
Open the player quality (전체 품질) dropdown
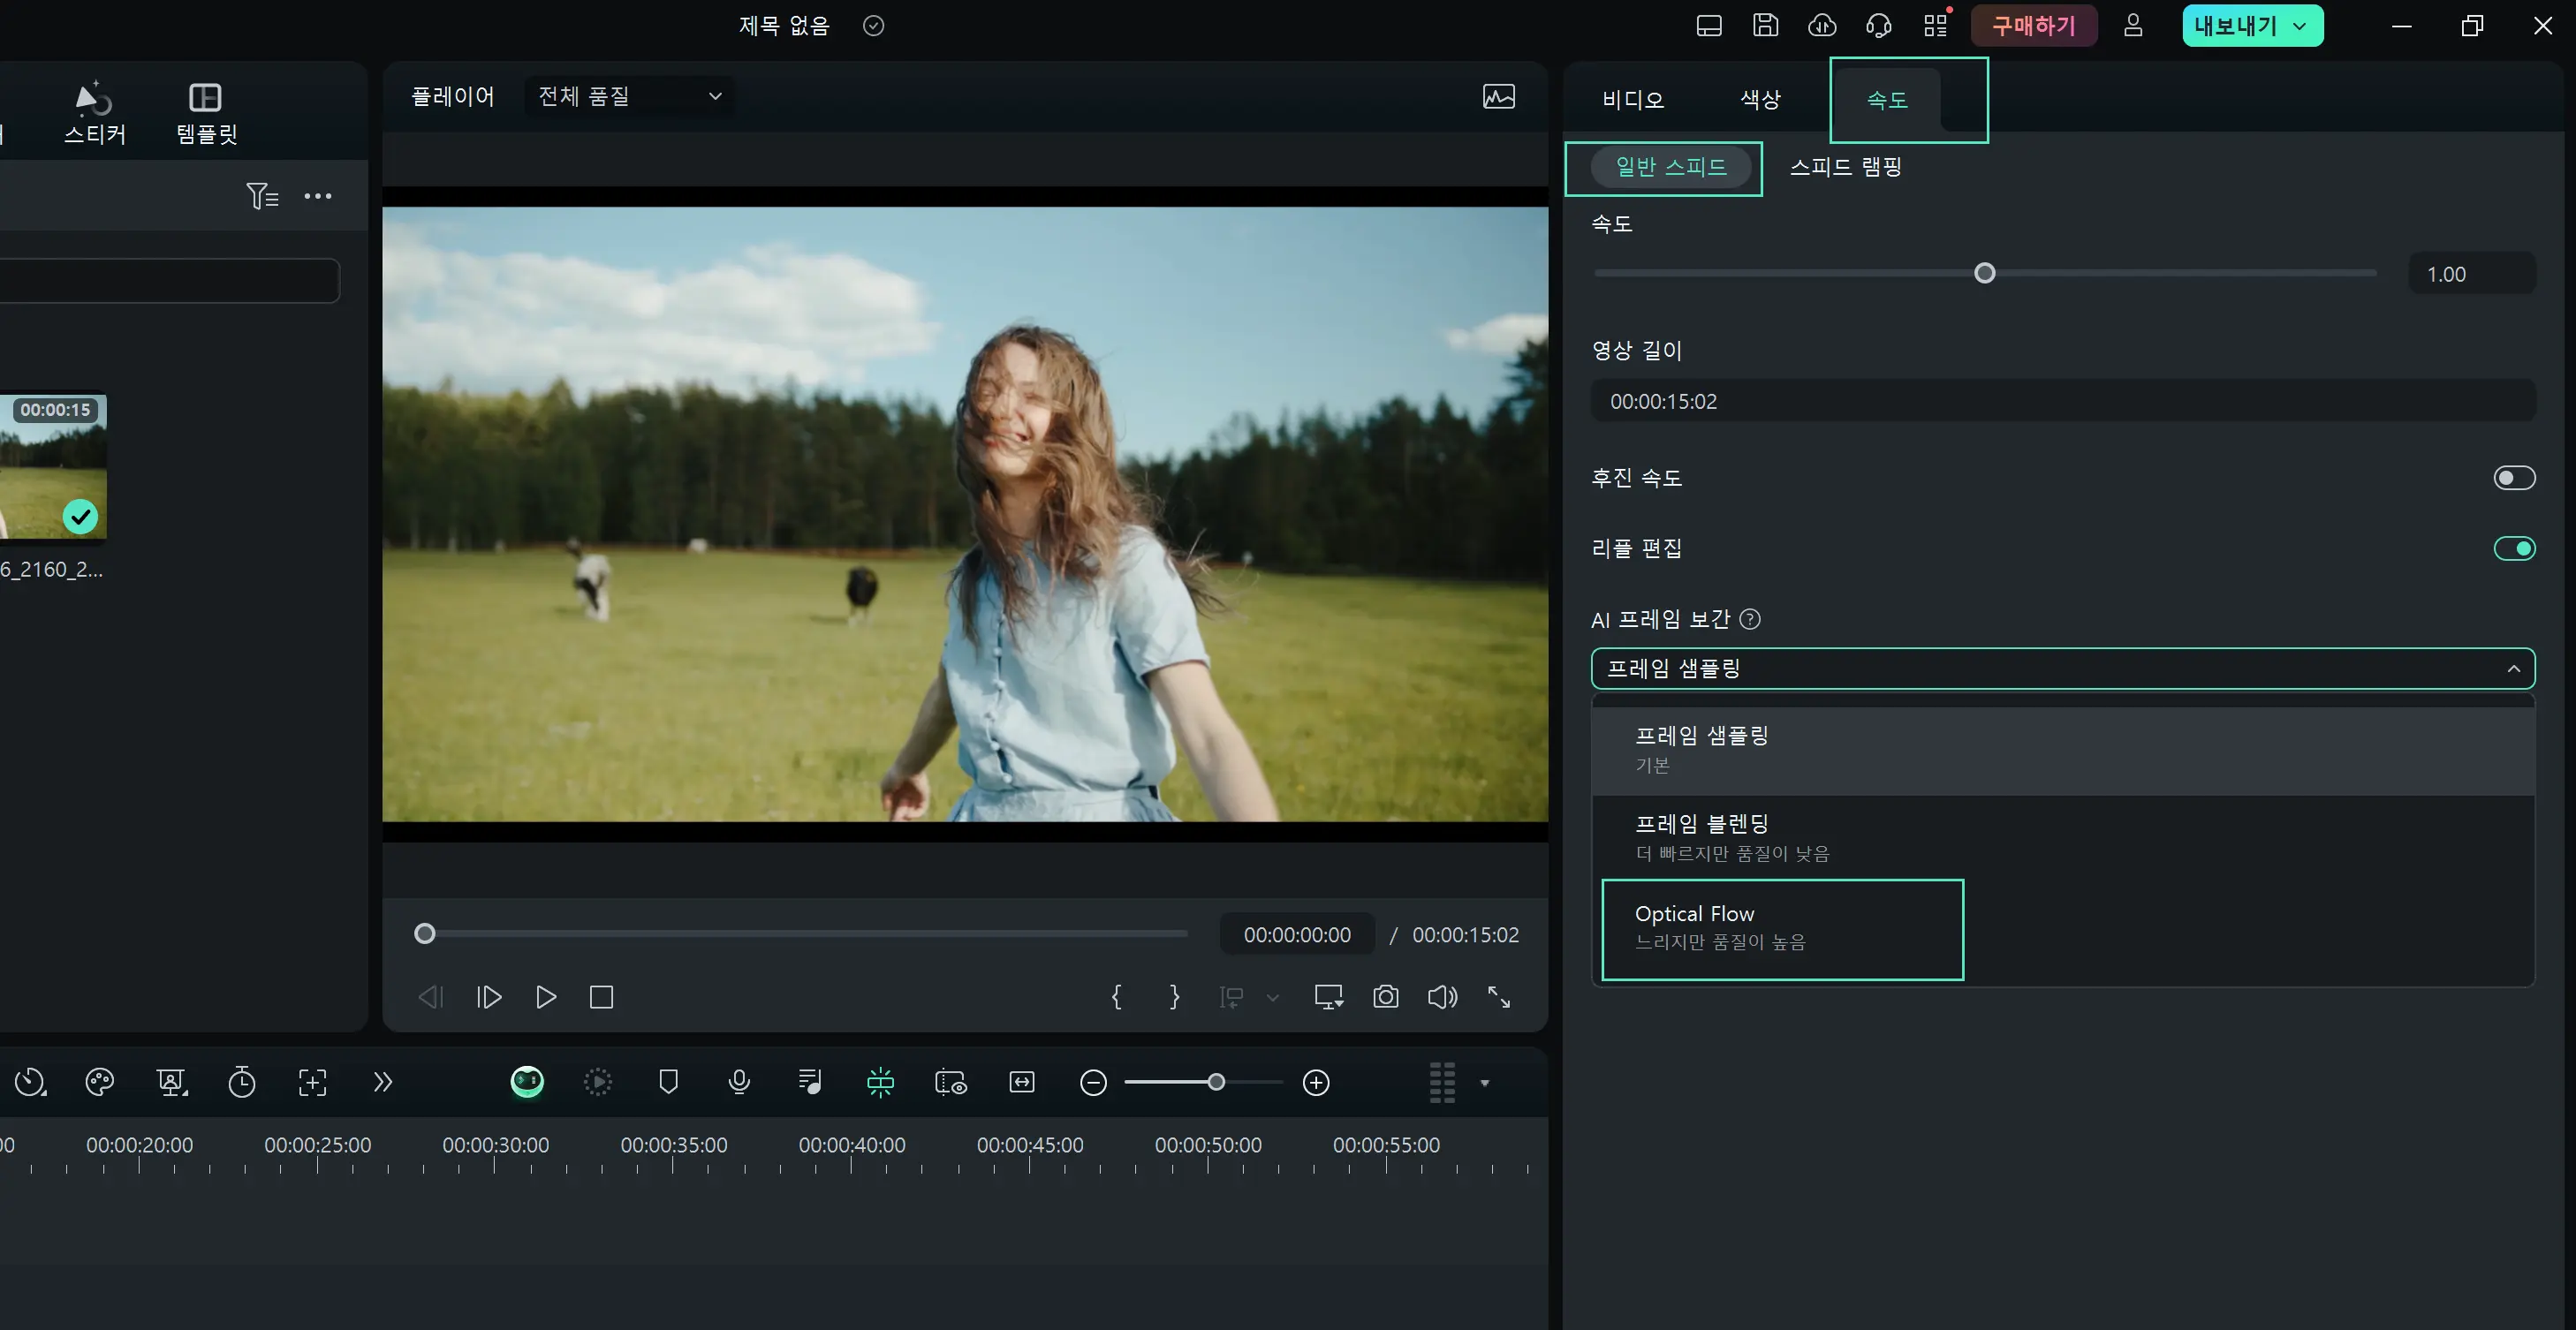629,96
